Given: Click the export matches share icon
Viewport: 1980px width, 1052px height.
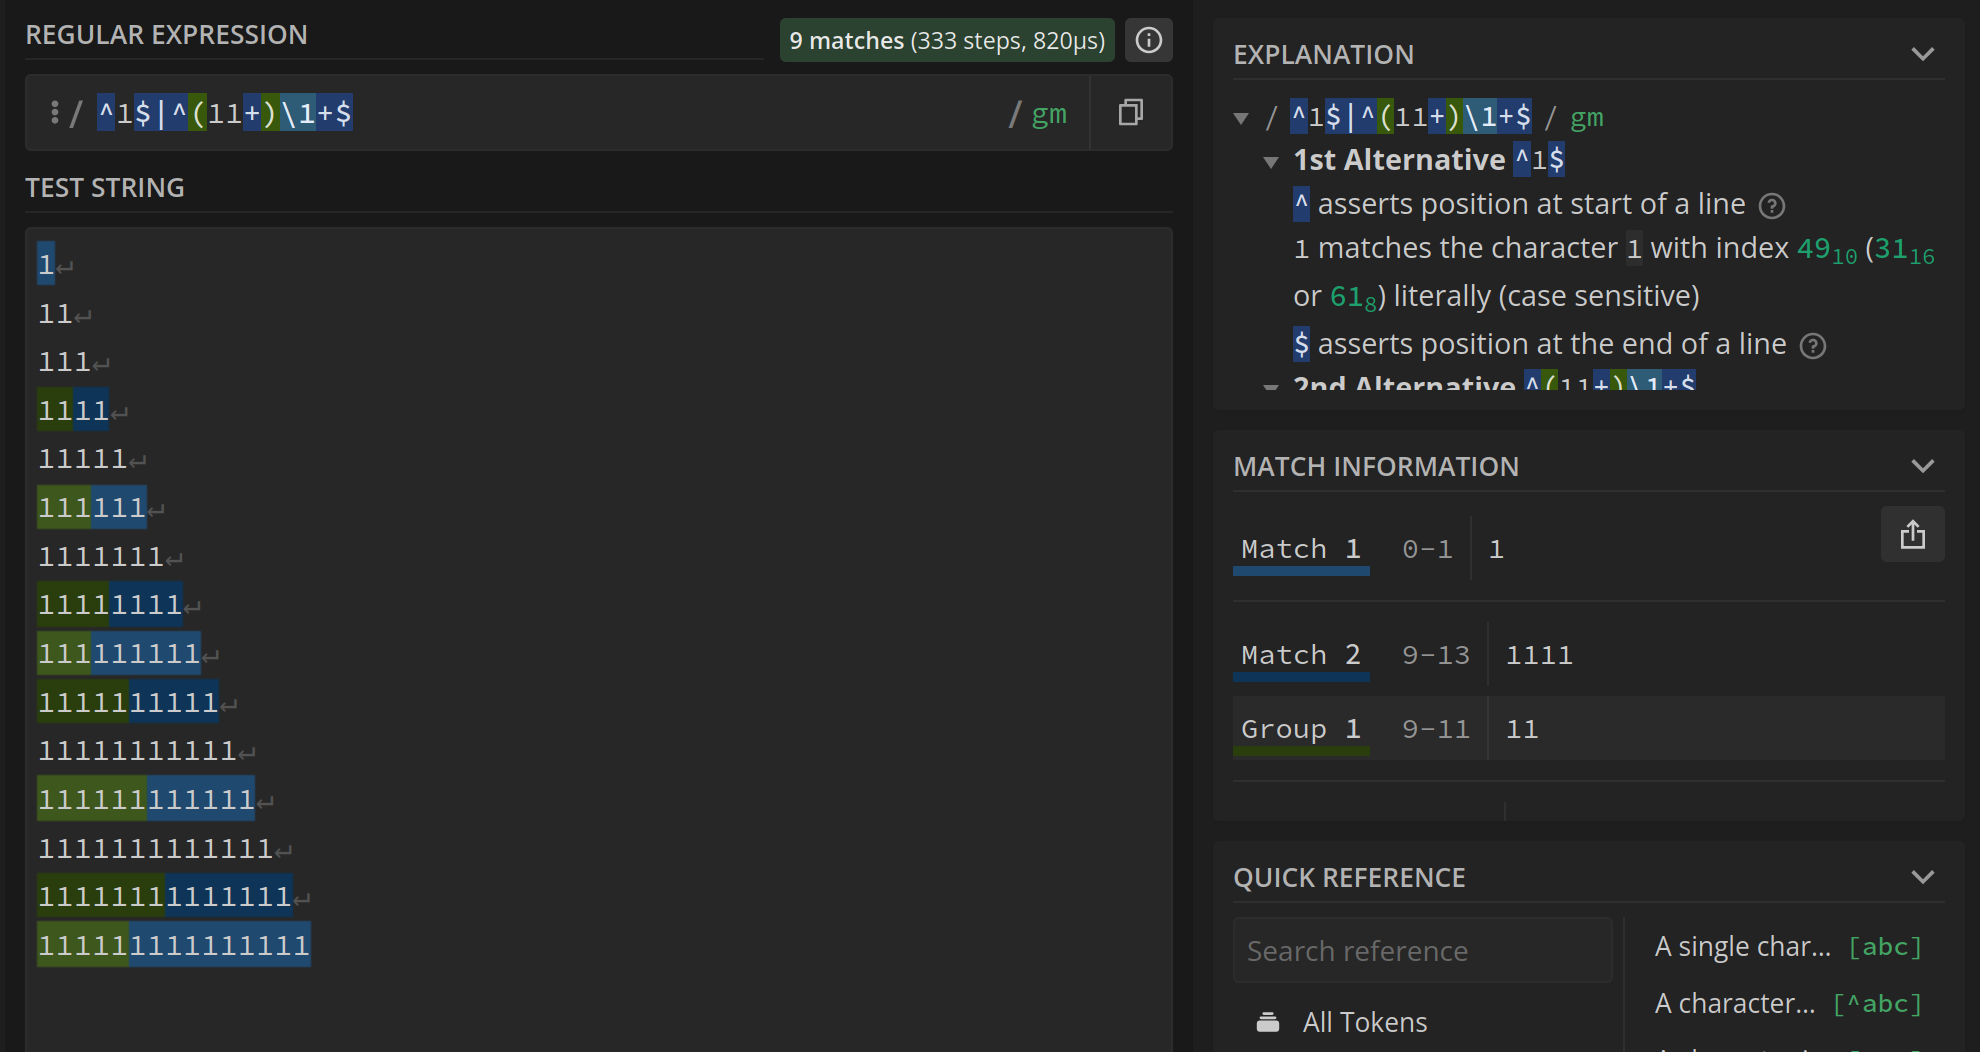Looking at the screenshot, I should [1912, 535].
